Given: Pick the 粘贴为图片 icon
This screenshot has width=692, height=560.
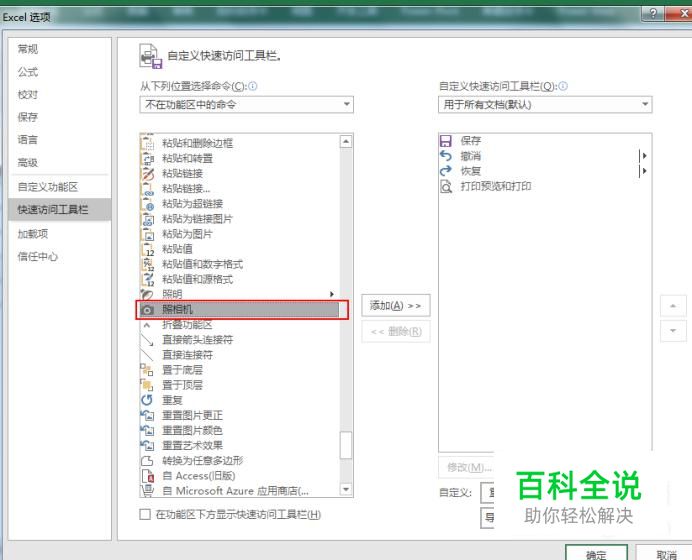Looking at the screenshot, I should click(x=147, y=234).
